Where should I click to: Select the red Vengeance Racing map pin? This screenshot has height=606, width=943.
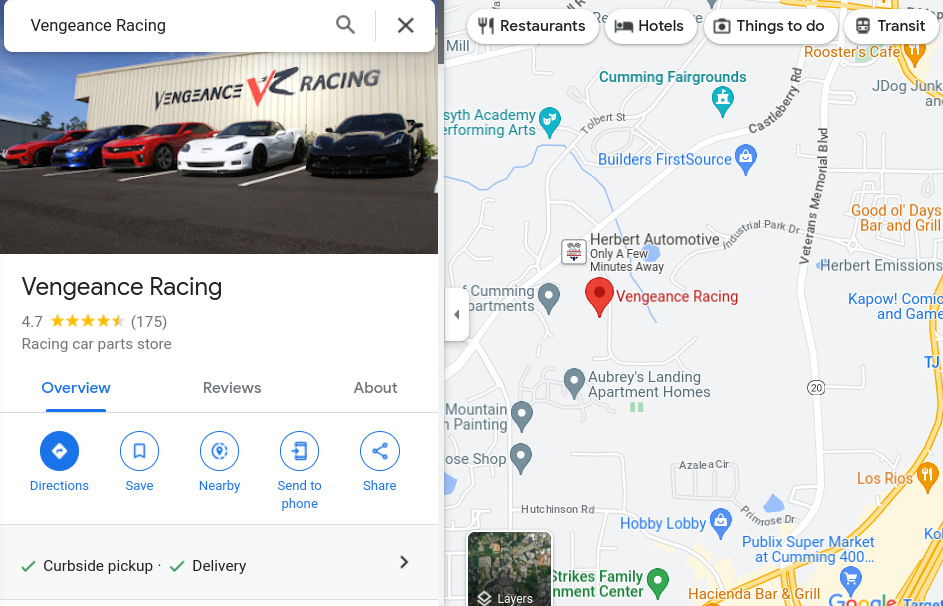pos(599,297)
